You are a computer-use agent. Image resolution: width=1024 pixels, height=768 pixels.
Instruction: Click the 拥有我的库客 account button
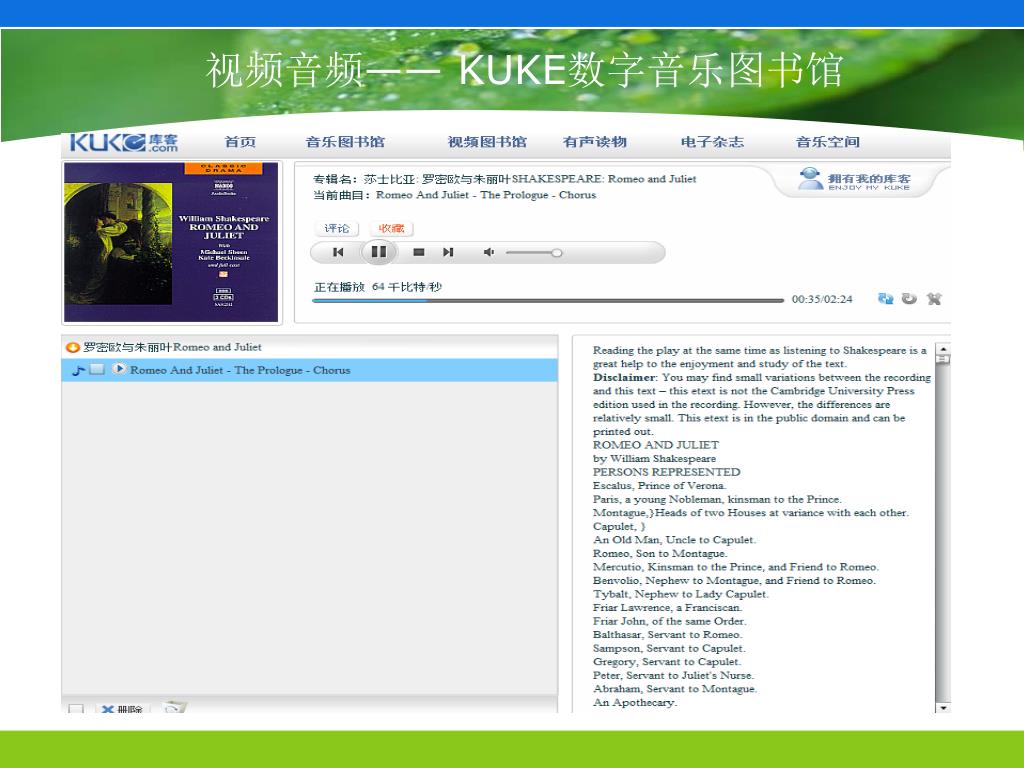[854, 180]
